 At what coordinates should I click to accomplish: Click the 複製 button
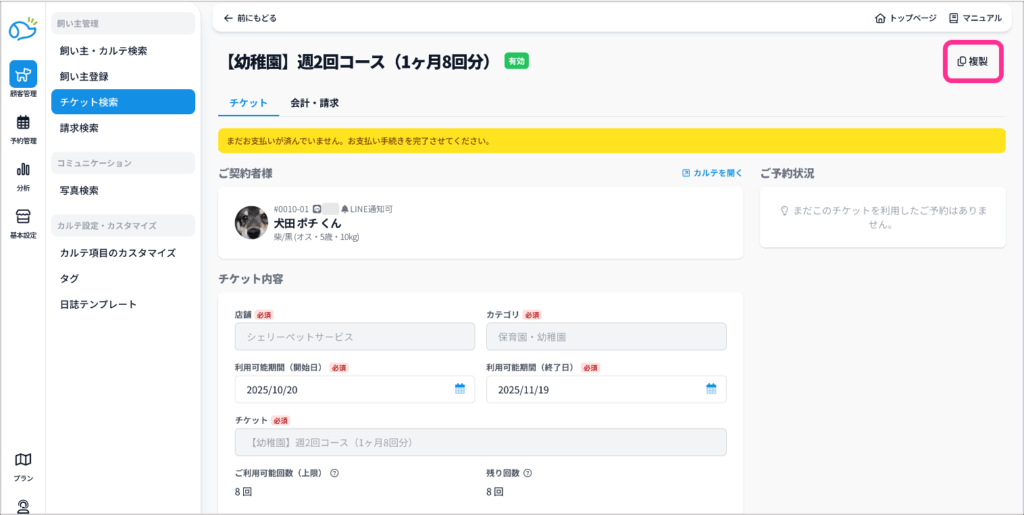tap(973, 62)
